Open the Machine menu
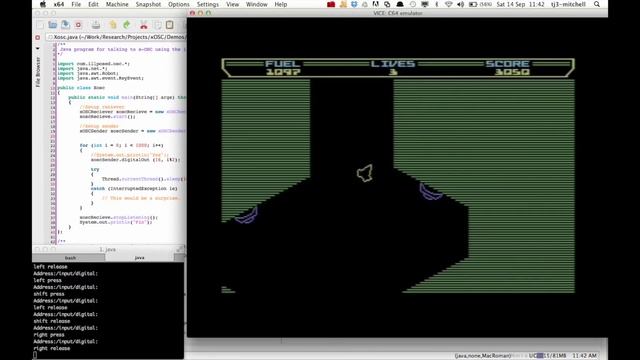 point(117,4)
